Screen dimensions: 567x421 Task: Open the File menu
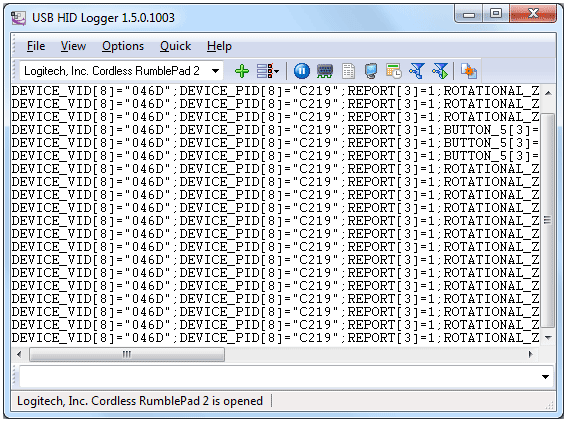point(36,46)
